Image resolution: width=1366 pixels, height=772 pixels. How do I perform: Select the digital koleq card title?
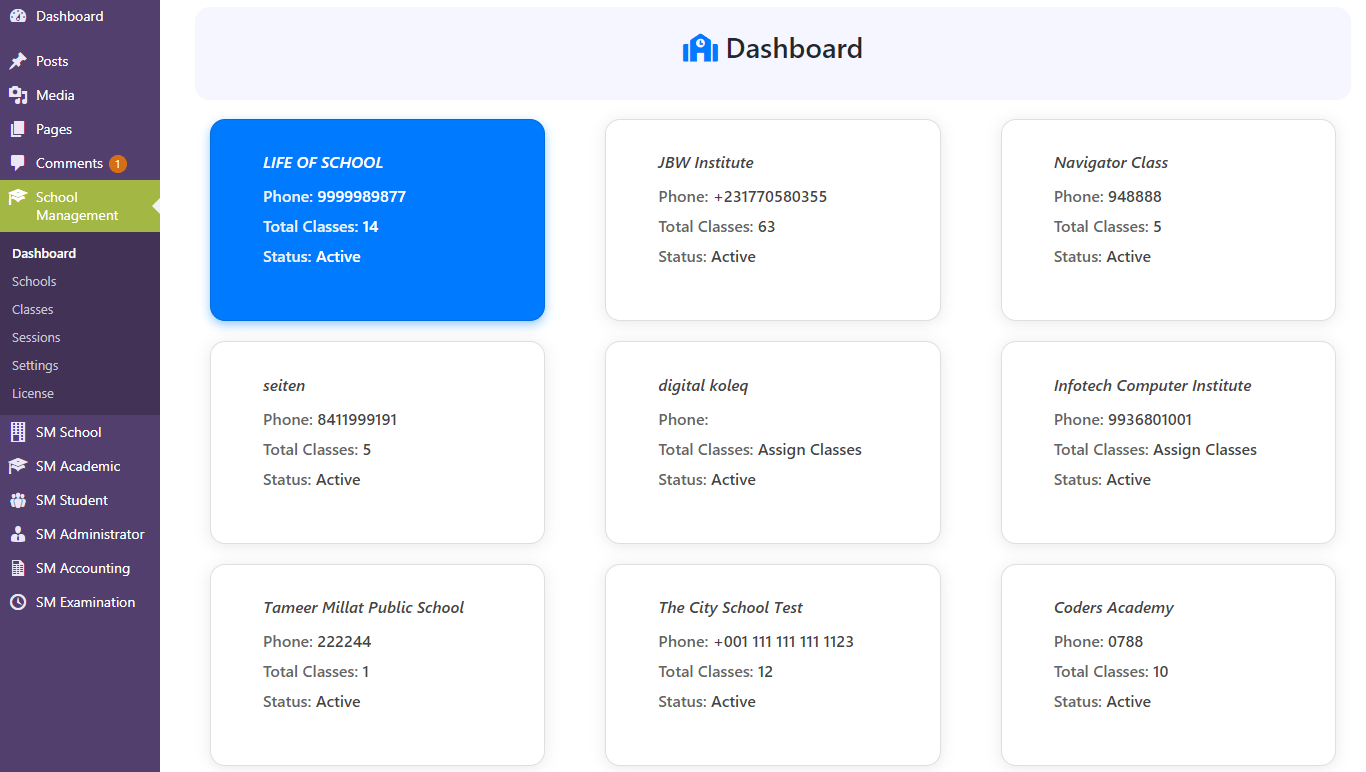click(703, 385)
